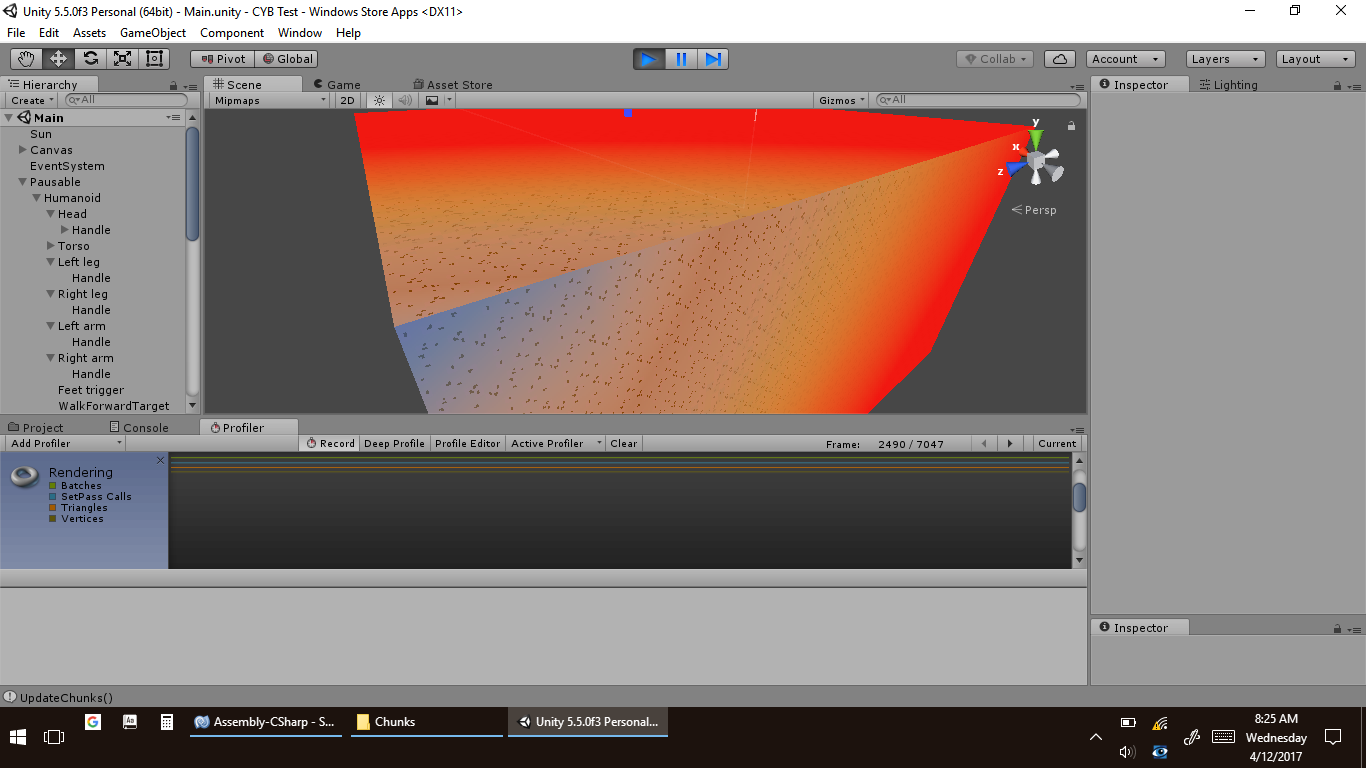The image size is (1366, 768).
Task: Open the cloud services panel
Action: click(1060, 59)
